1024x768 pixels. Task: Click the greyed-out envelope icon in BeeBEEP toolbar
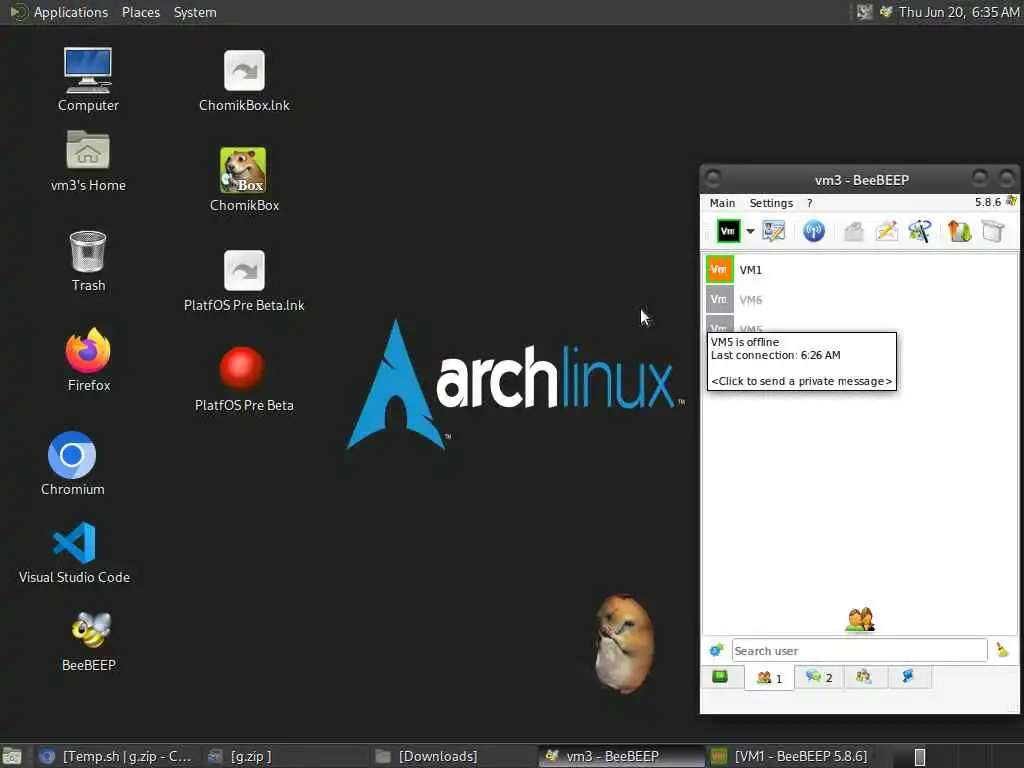click(854, 231)
